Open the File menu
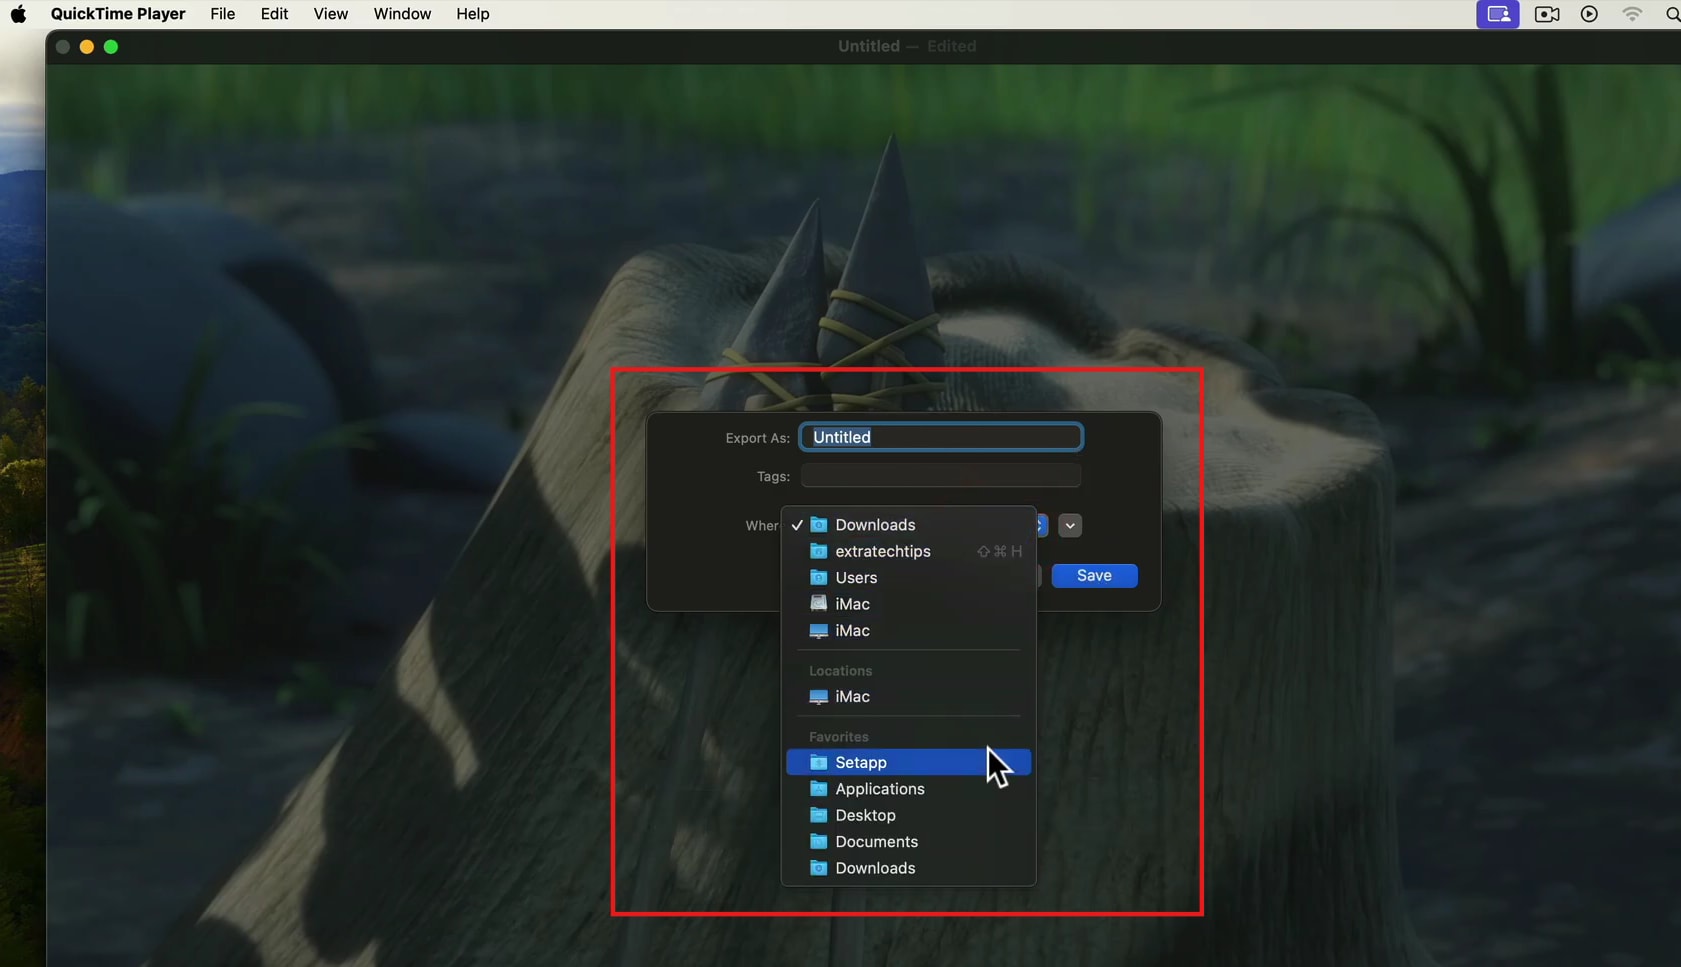This screenshot has height=967, width=1681. point(223,14)
